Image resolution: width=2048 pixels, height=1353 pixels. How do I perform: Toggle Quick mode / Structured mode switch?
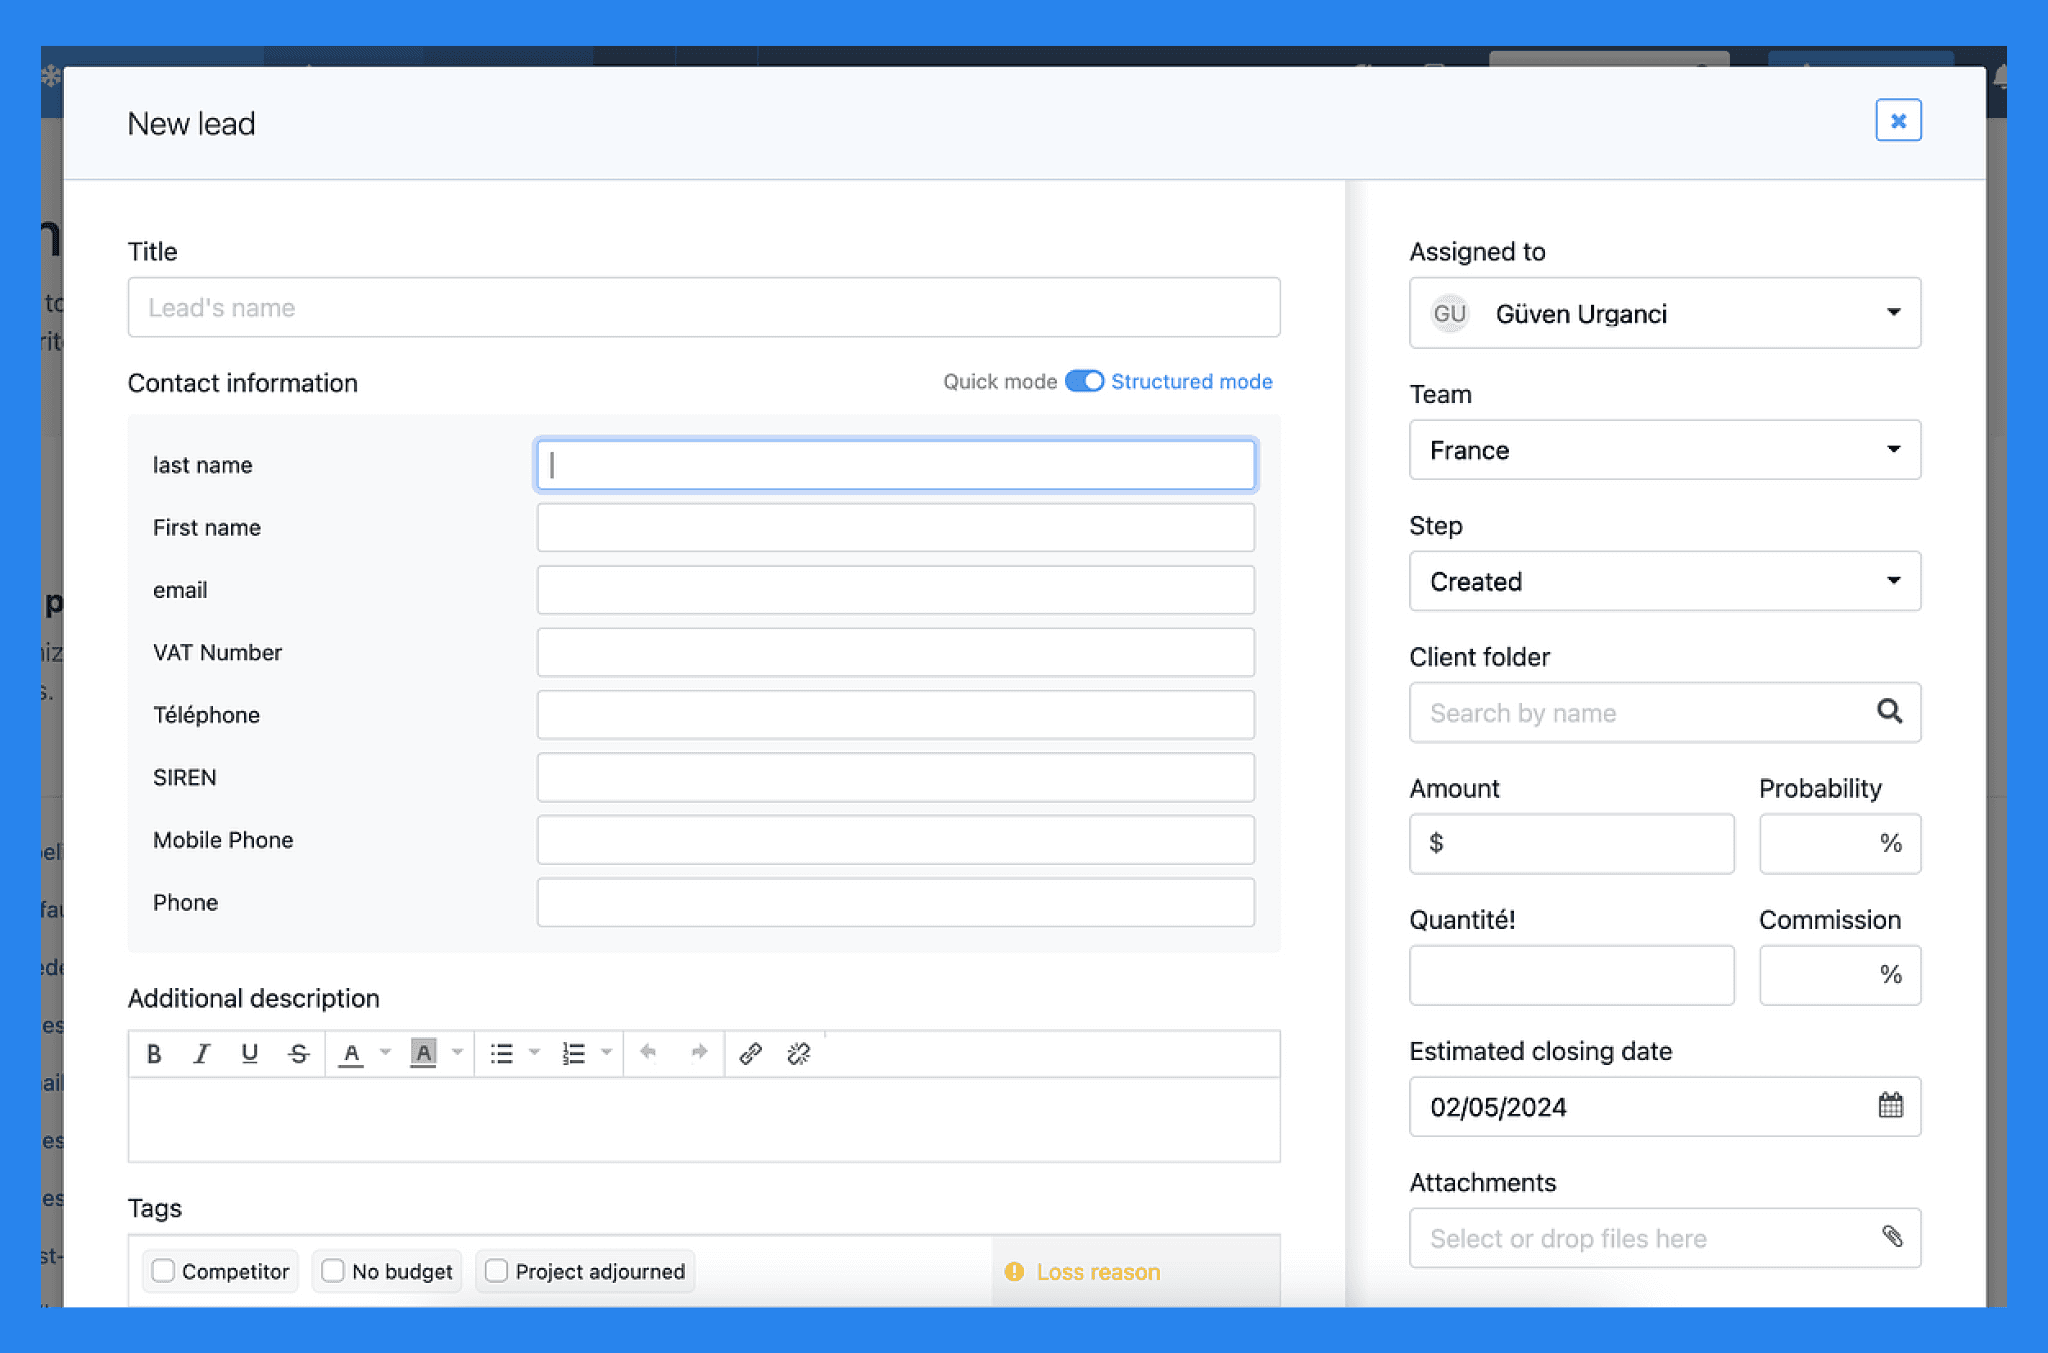point(1084,381)
